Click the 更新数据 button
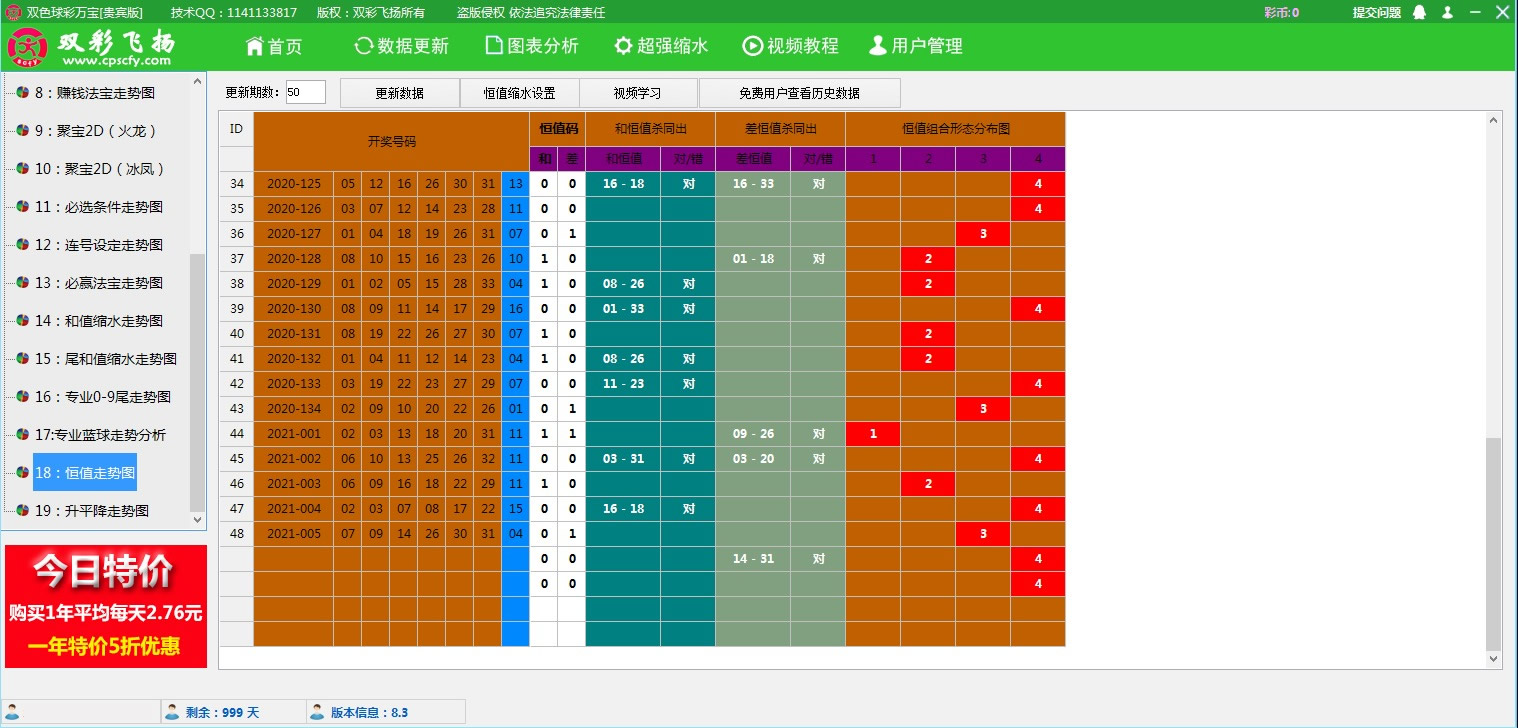 [399, 93]
